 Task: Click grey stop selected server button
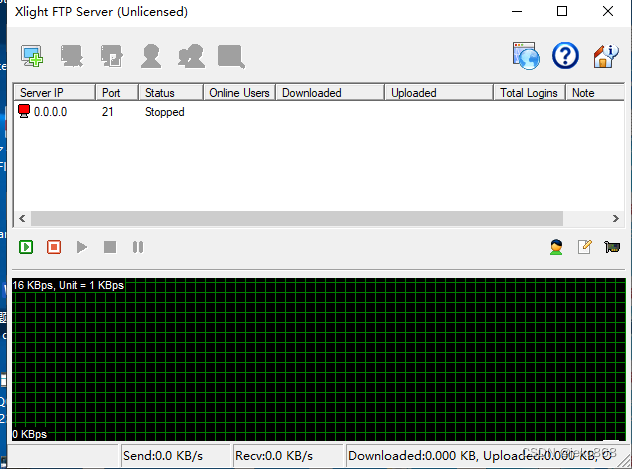pos(110,247)
